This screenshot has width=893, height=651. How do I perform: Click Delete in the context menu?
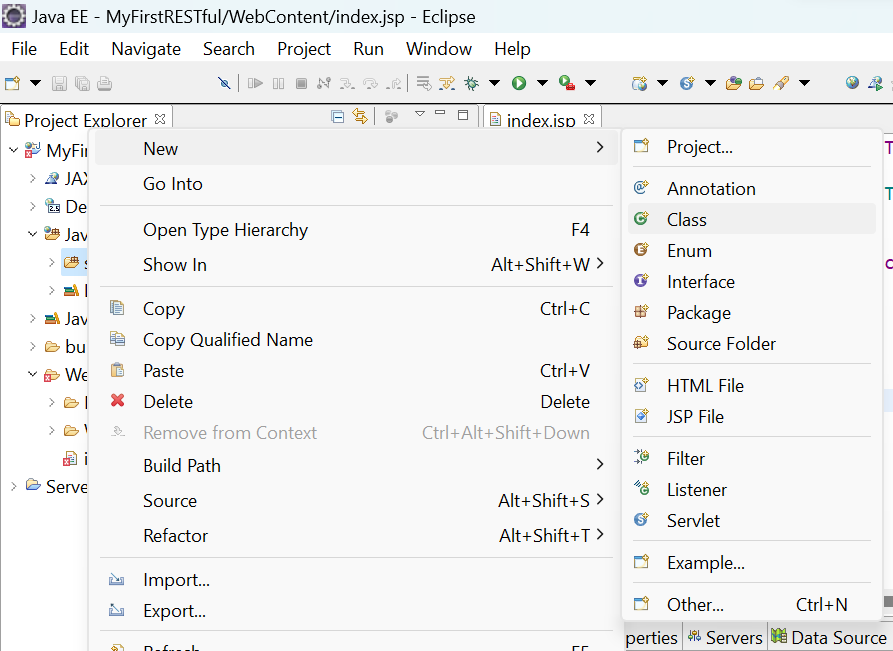click(x=356, y=402)
